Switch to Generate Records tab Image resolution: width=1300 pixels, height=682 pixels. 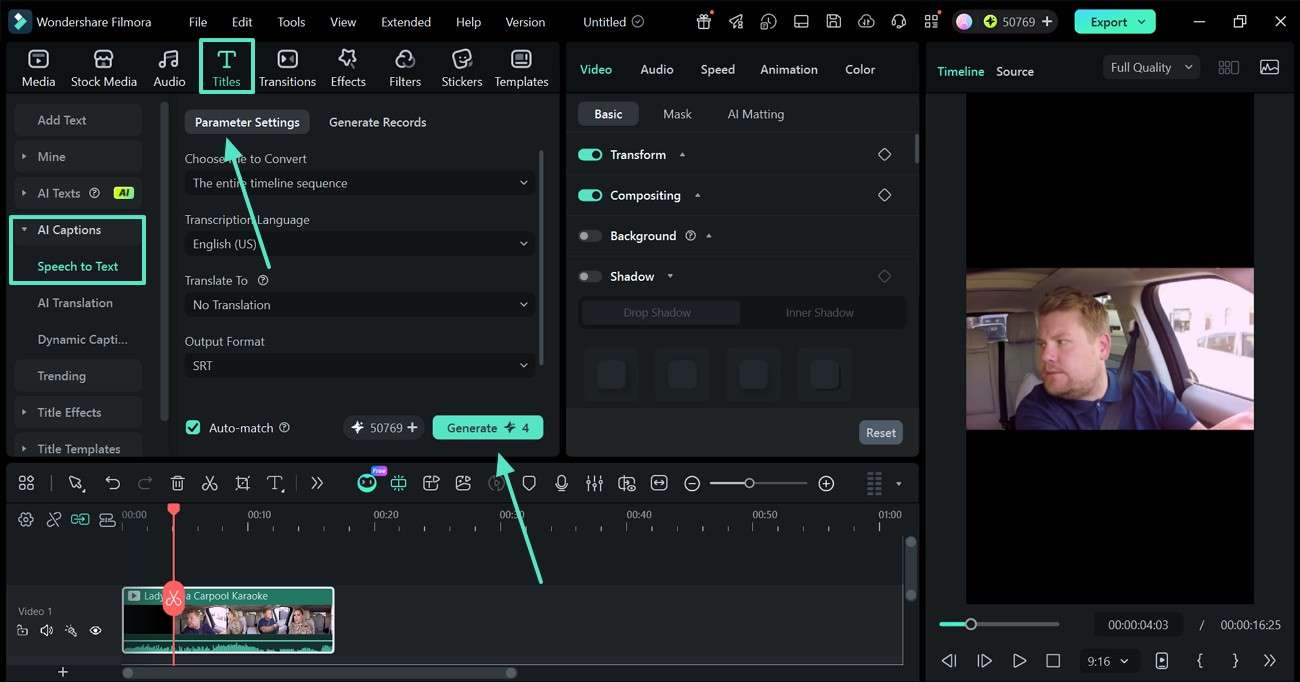click(x=377, y=122)
